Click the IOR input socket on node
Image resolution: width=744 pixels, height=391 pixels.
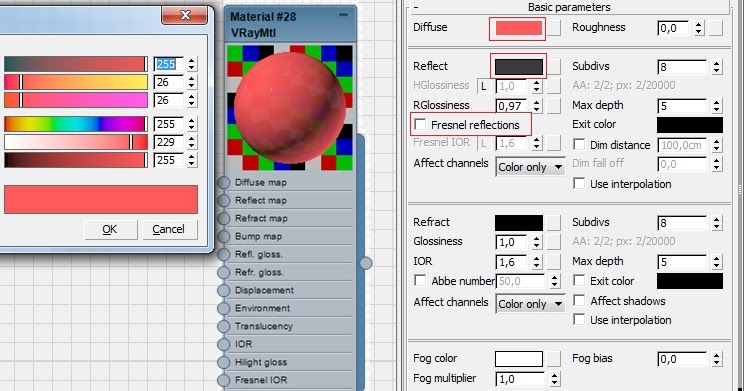coord(223,344)
